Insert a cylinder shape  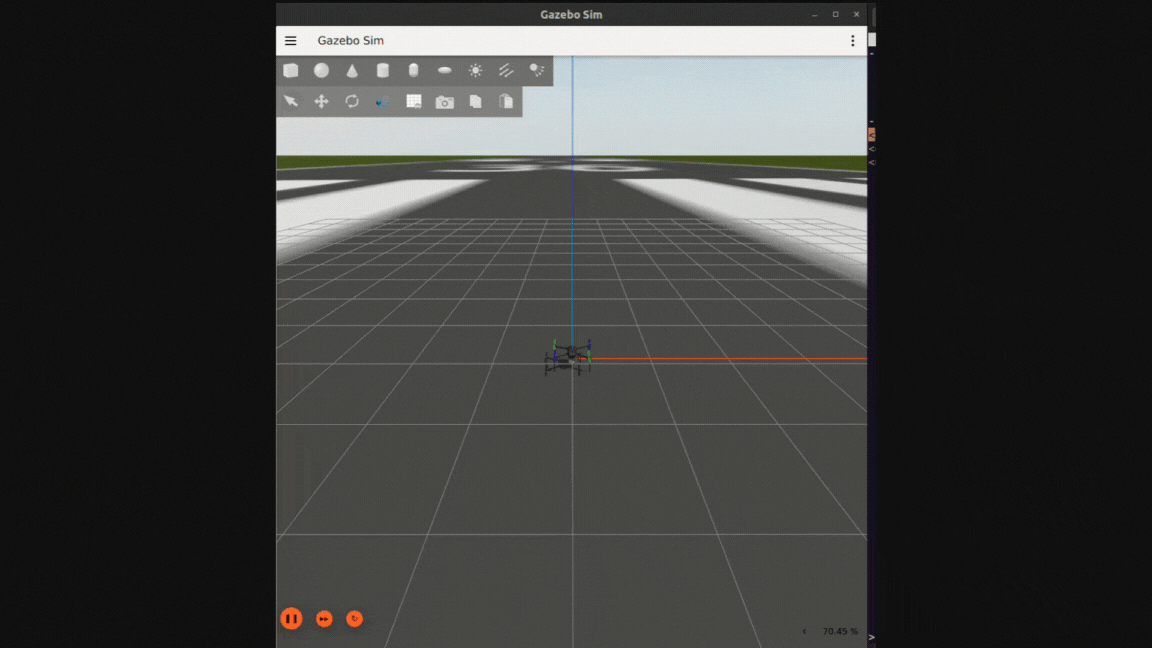[383, 71]
